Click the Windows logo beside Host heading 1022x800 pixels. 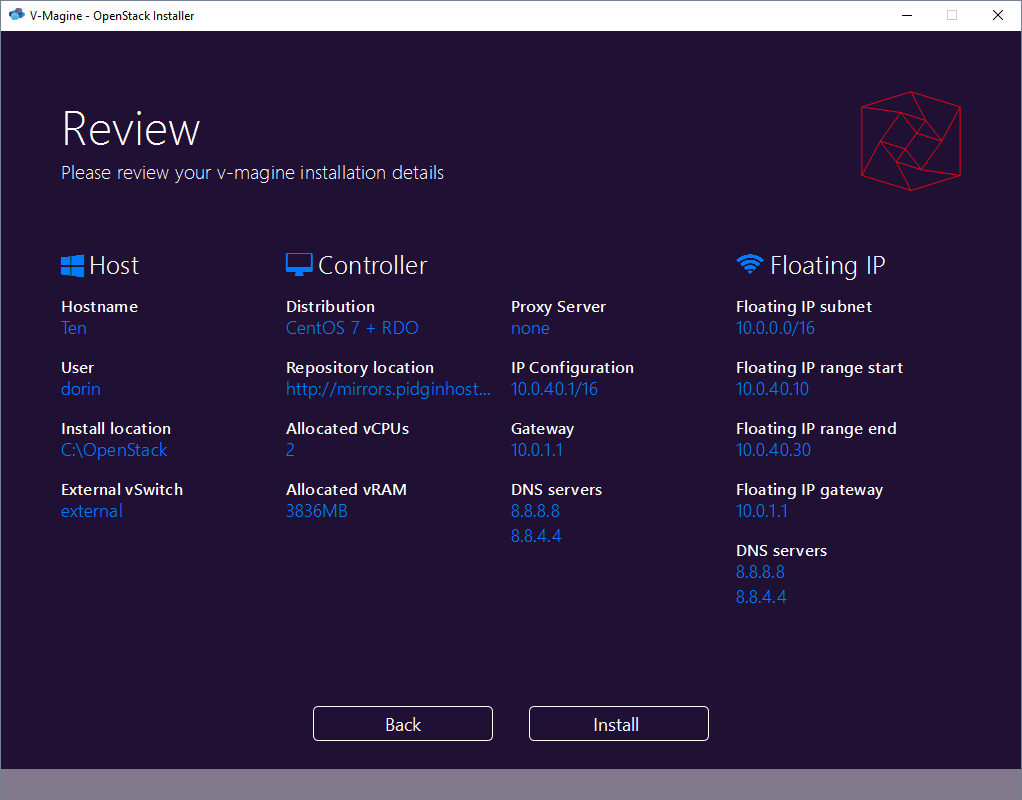(x=72, y=265)
